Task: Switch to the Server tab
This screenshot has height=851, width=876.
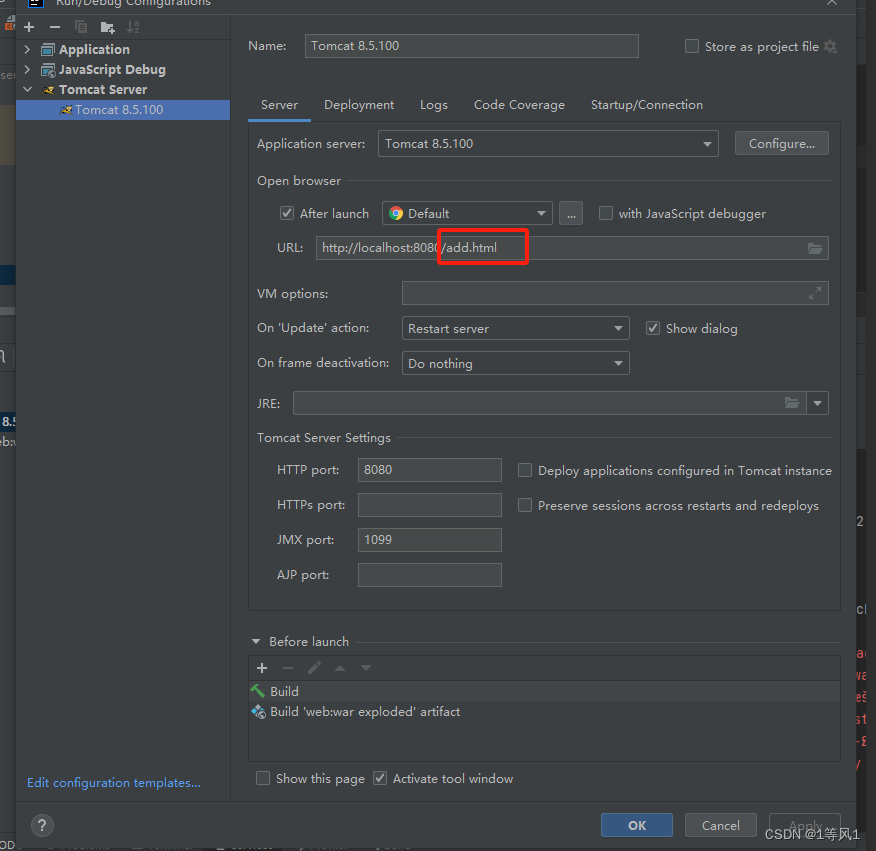Action: (x=279, y=105)
